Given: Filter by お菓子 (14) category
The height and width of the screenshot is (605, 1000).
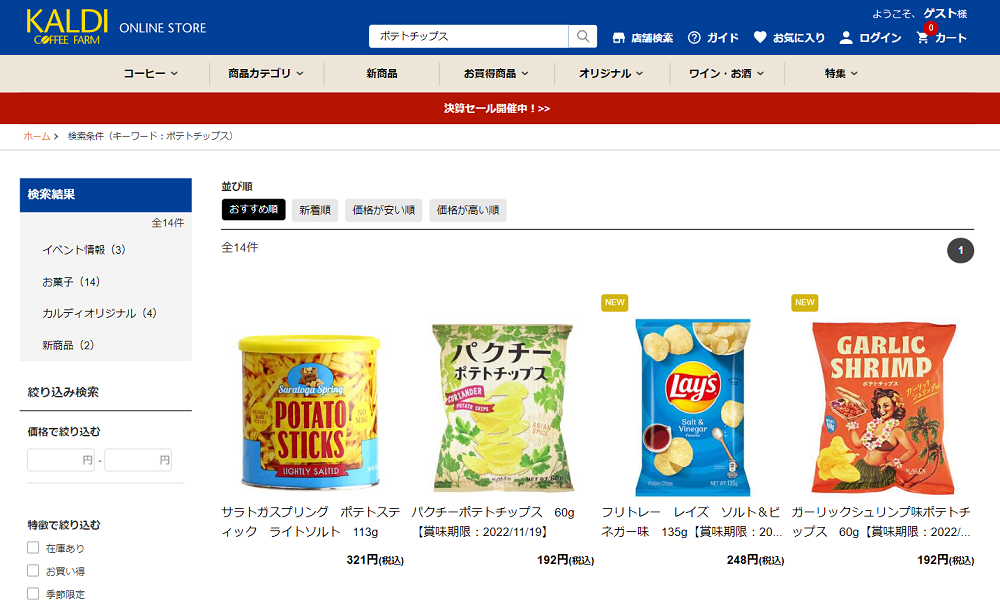Looking at the screenshot, I should [71, 282].
